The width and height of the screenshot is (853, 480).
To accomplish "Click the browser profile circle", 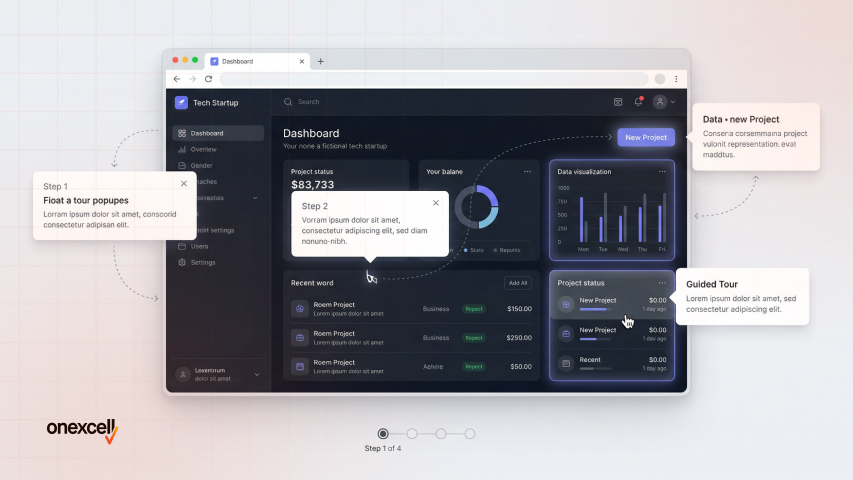I will click(x=660, y=79).
